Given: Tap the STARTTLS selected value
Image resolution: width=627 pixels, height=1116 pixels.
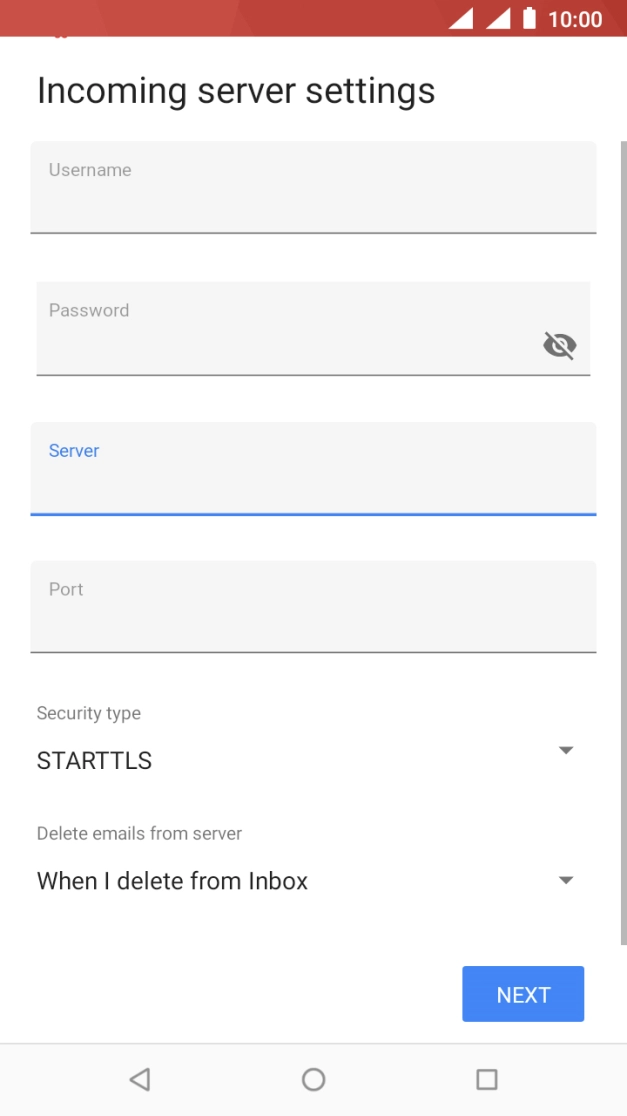Looking at the screenshot, I should (95, 761).
